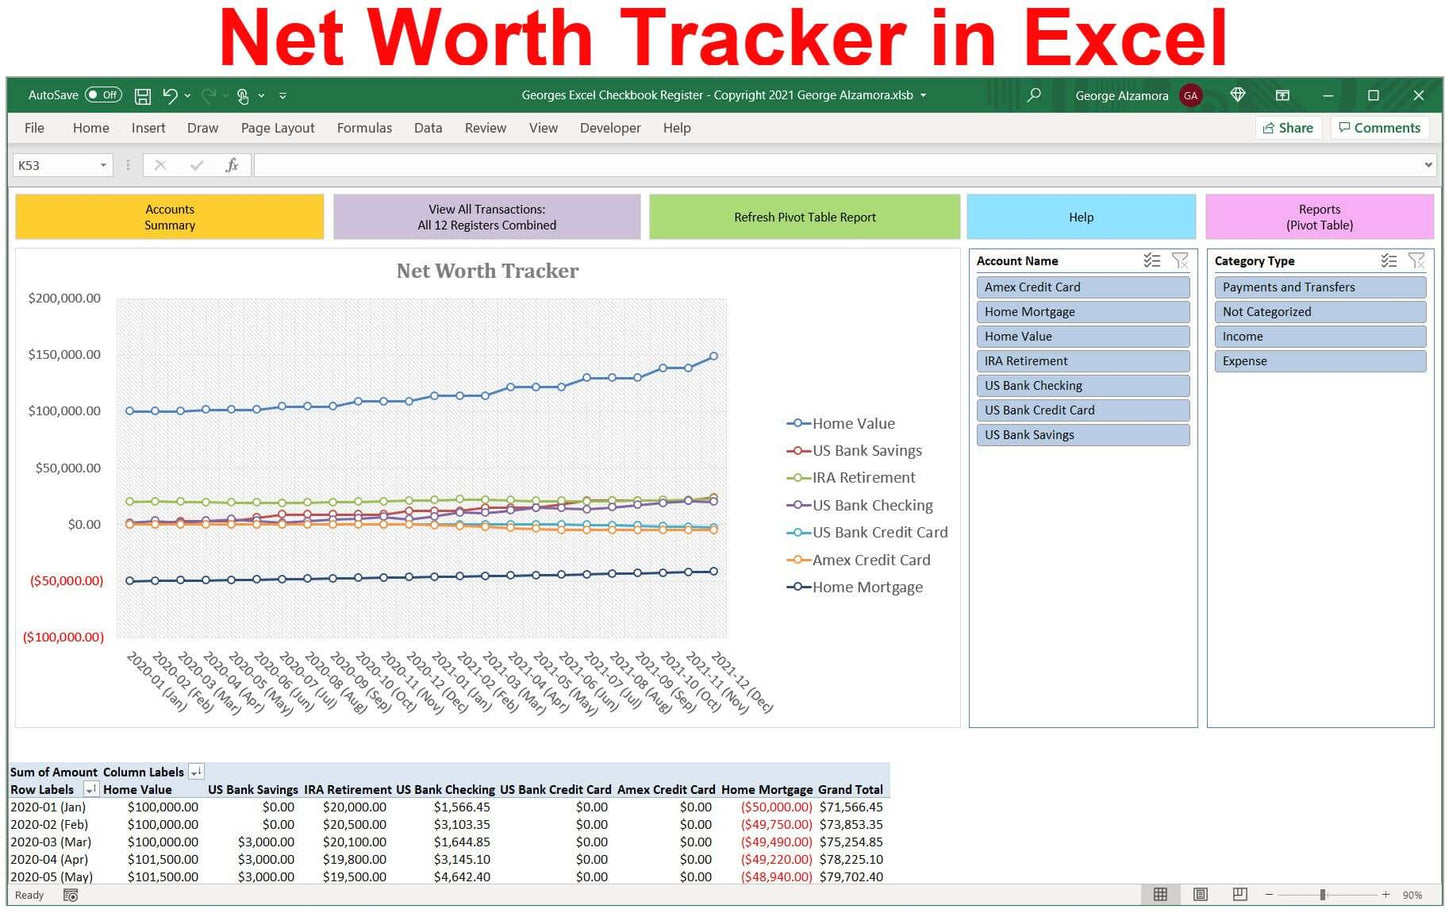Screen dimensions: 1445x913
Task: Click inside the formula bar
Action: [700, 165]
